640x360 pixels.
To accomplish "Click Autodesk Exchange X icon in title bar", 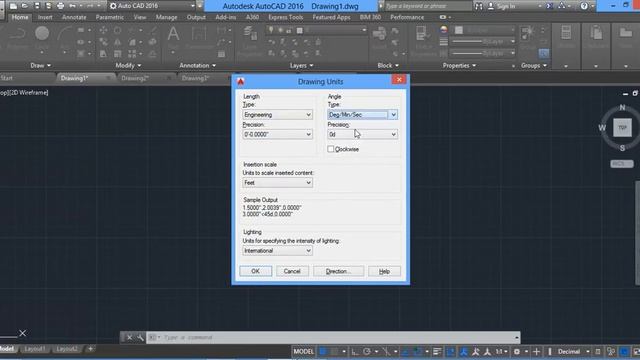I will (550, 6).
